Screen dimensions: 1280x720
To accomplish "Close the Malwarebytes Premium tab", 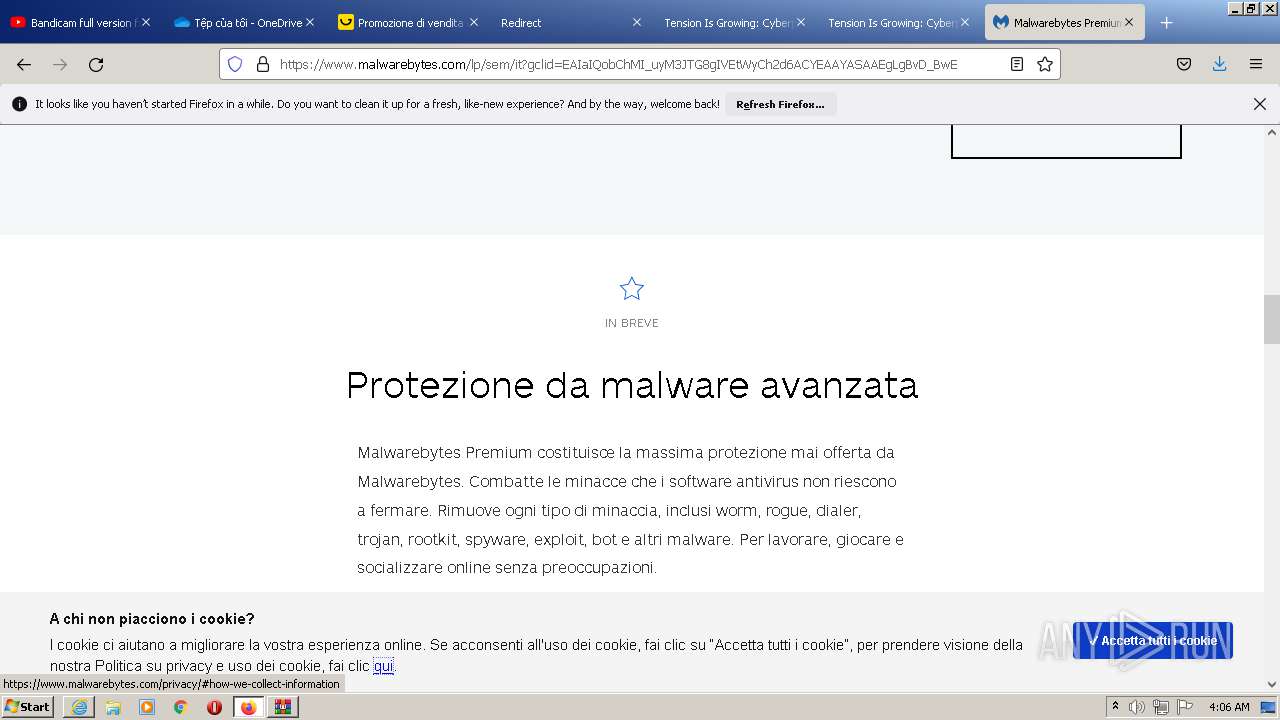I will click(1129, 22).
